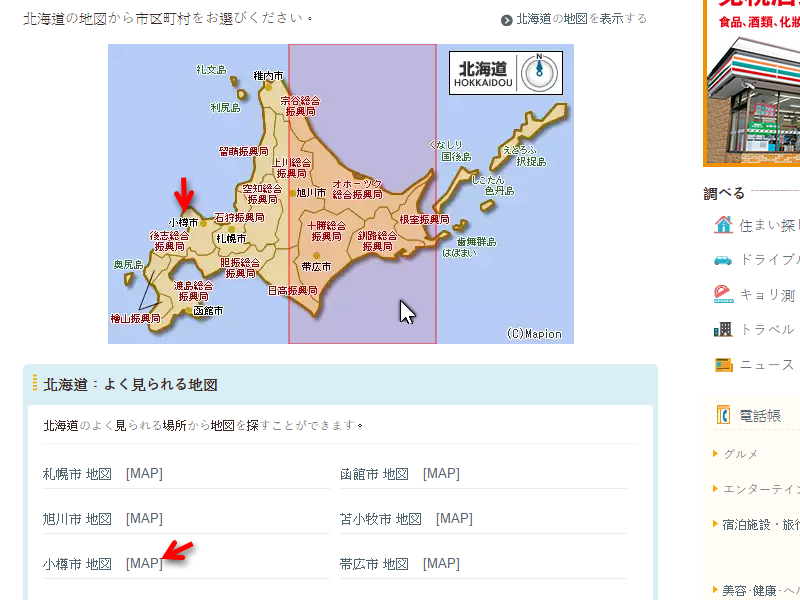Select 釧路総合振興局 on the map
This screenshot has width=800, height=600.
click(377, 241)
